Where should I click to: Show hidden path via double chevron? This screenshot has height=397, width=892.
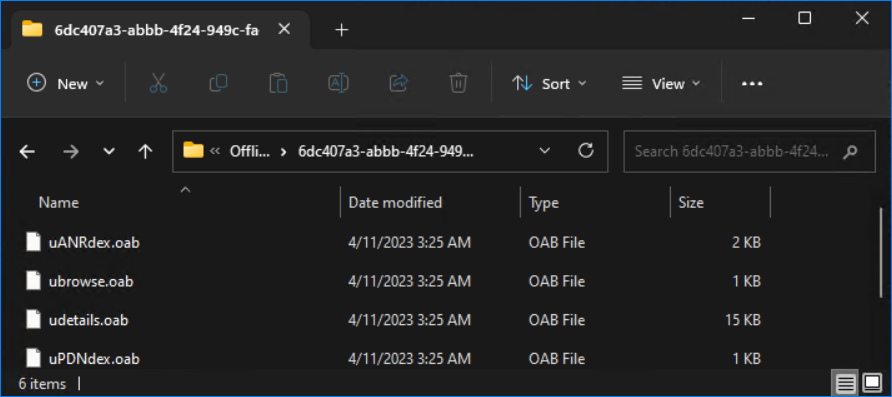click(215, 151)
